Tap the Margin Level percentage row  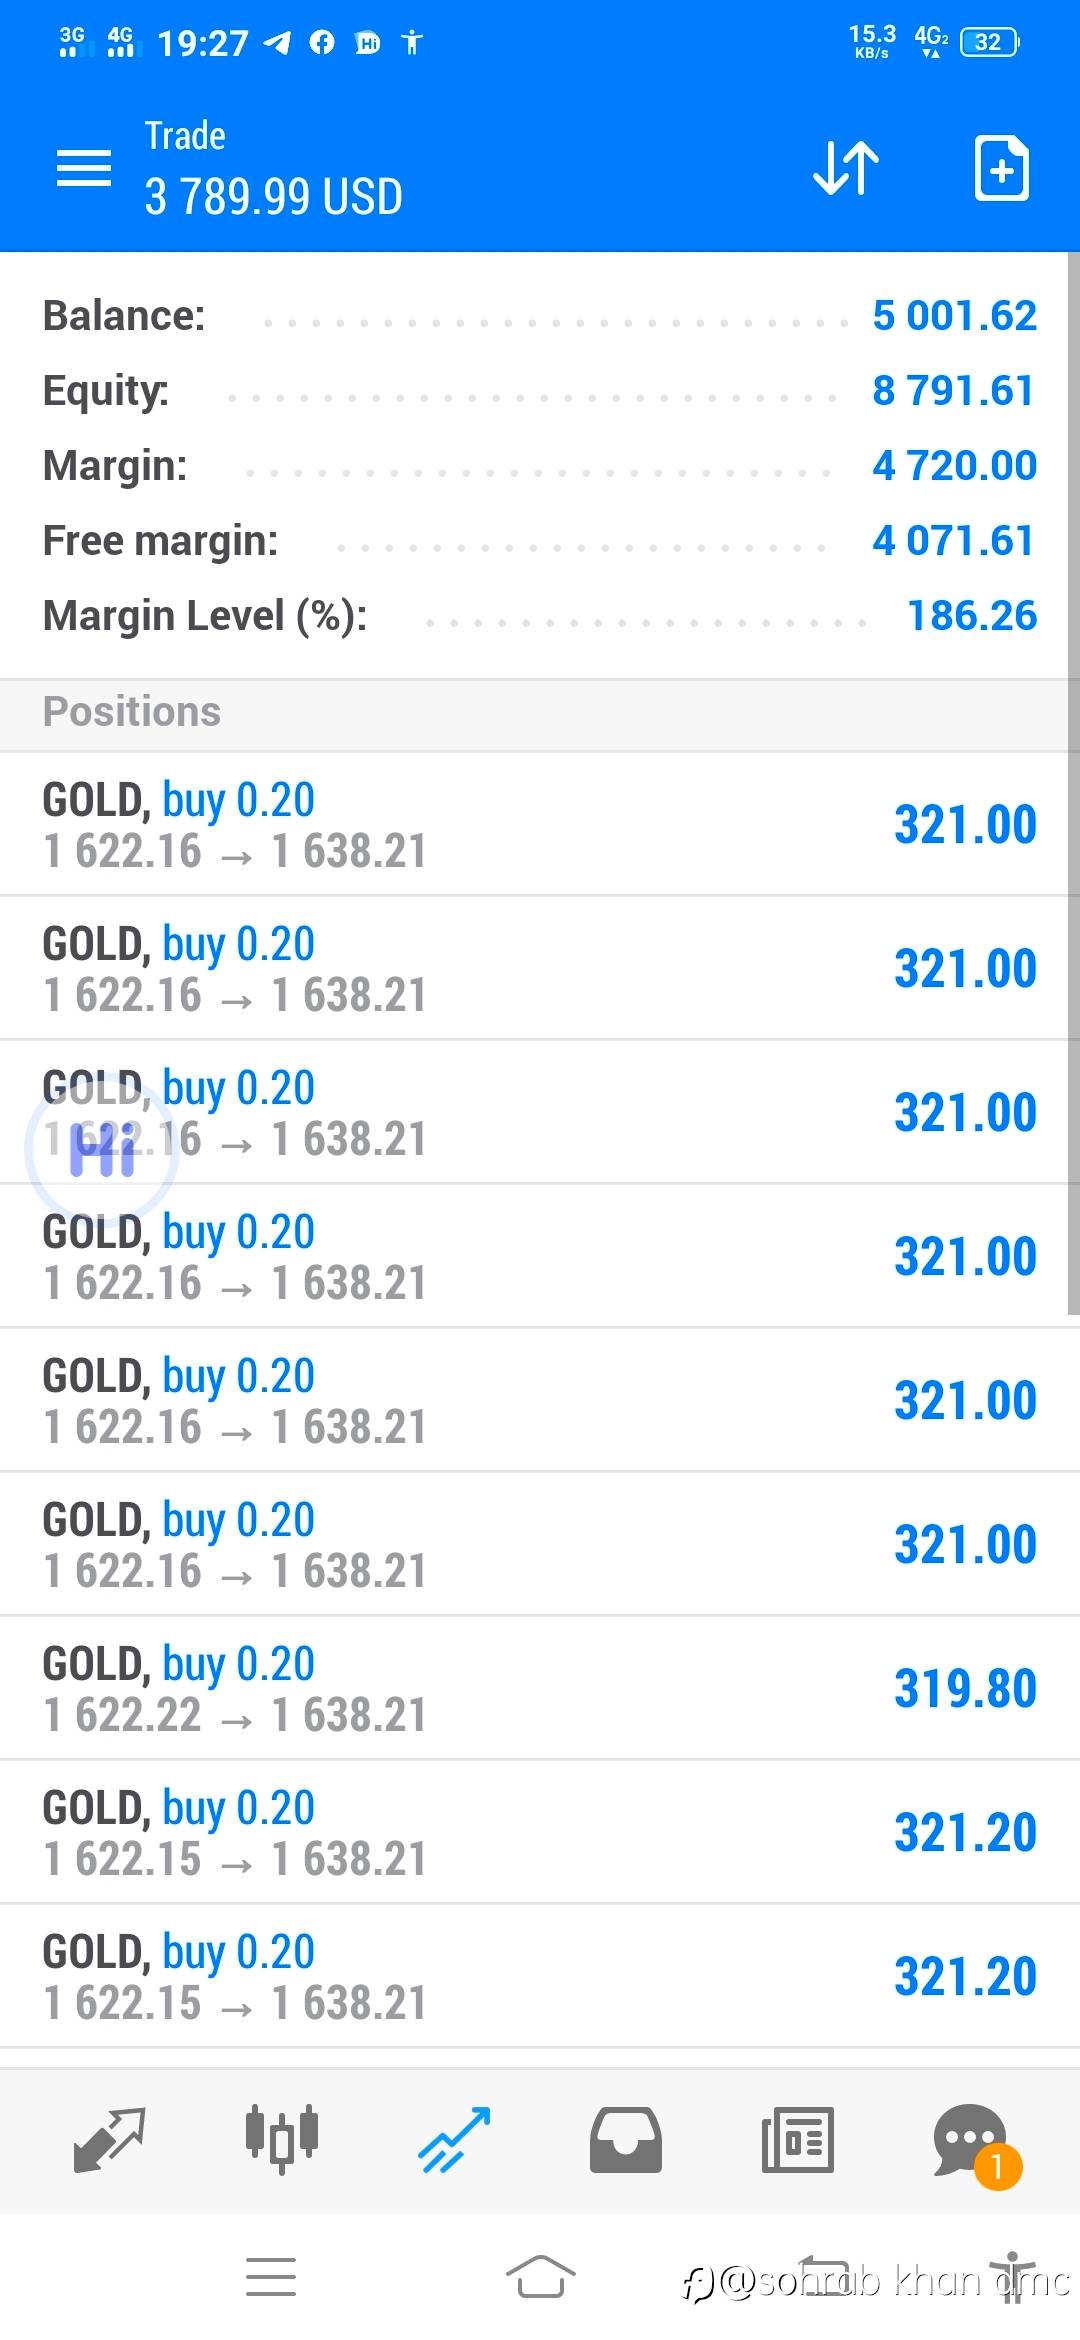tap(540, 616)
